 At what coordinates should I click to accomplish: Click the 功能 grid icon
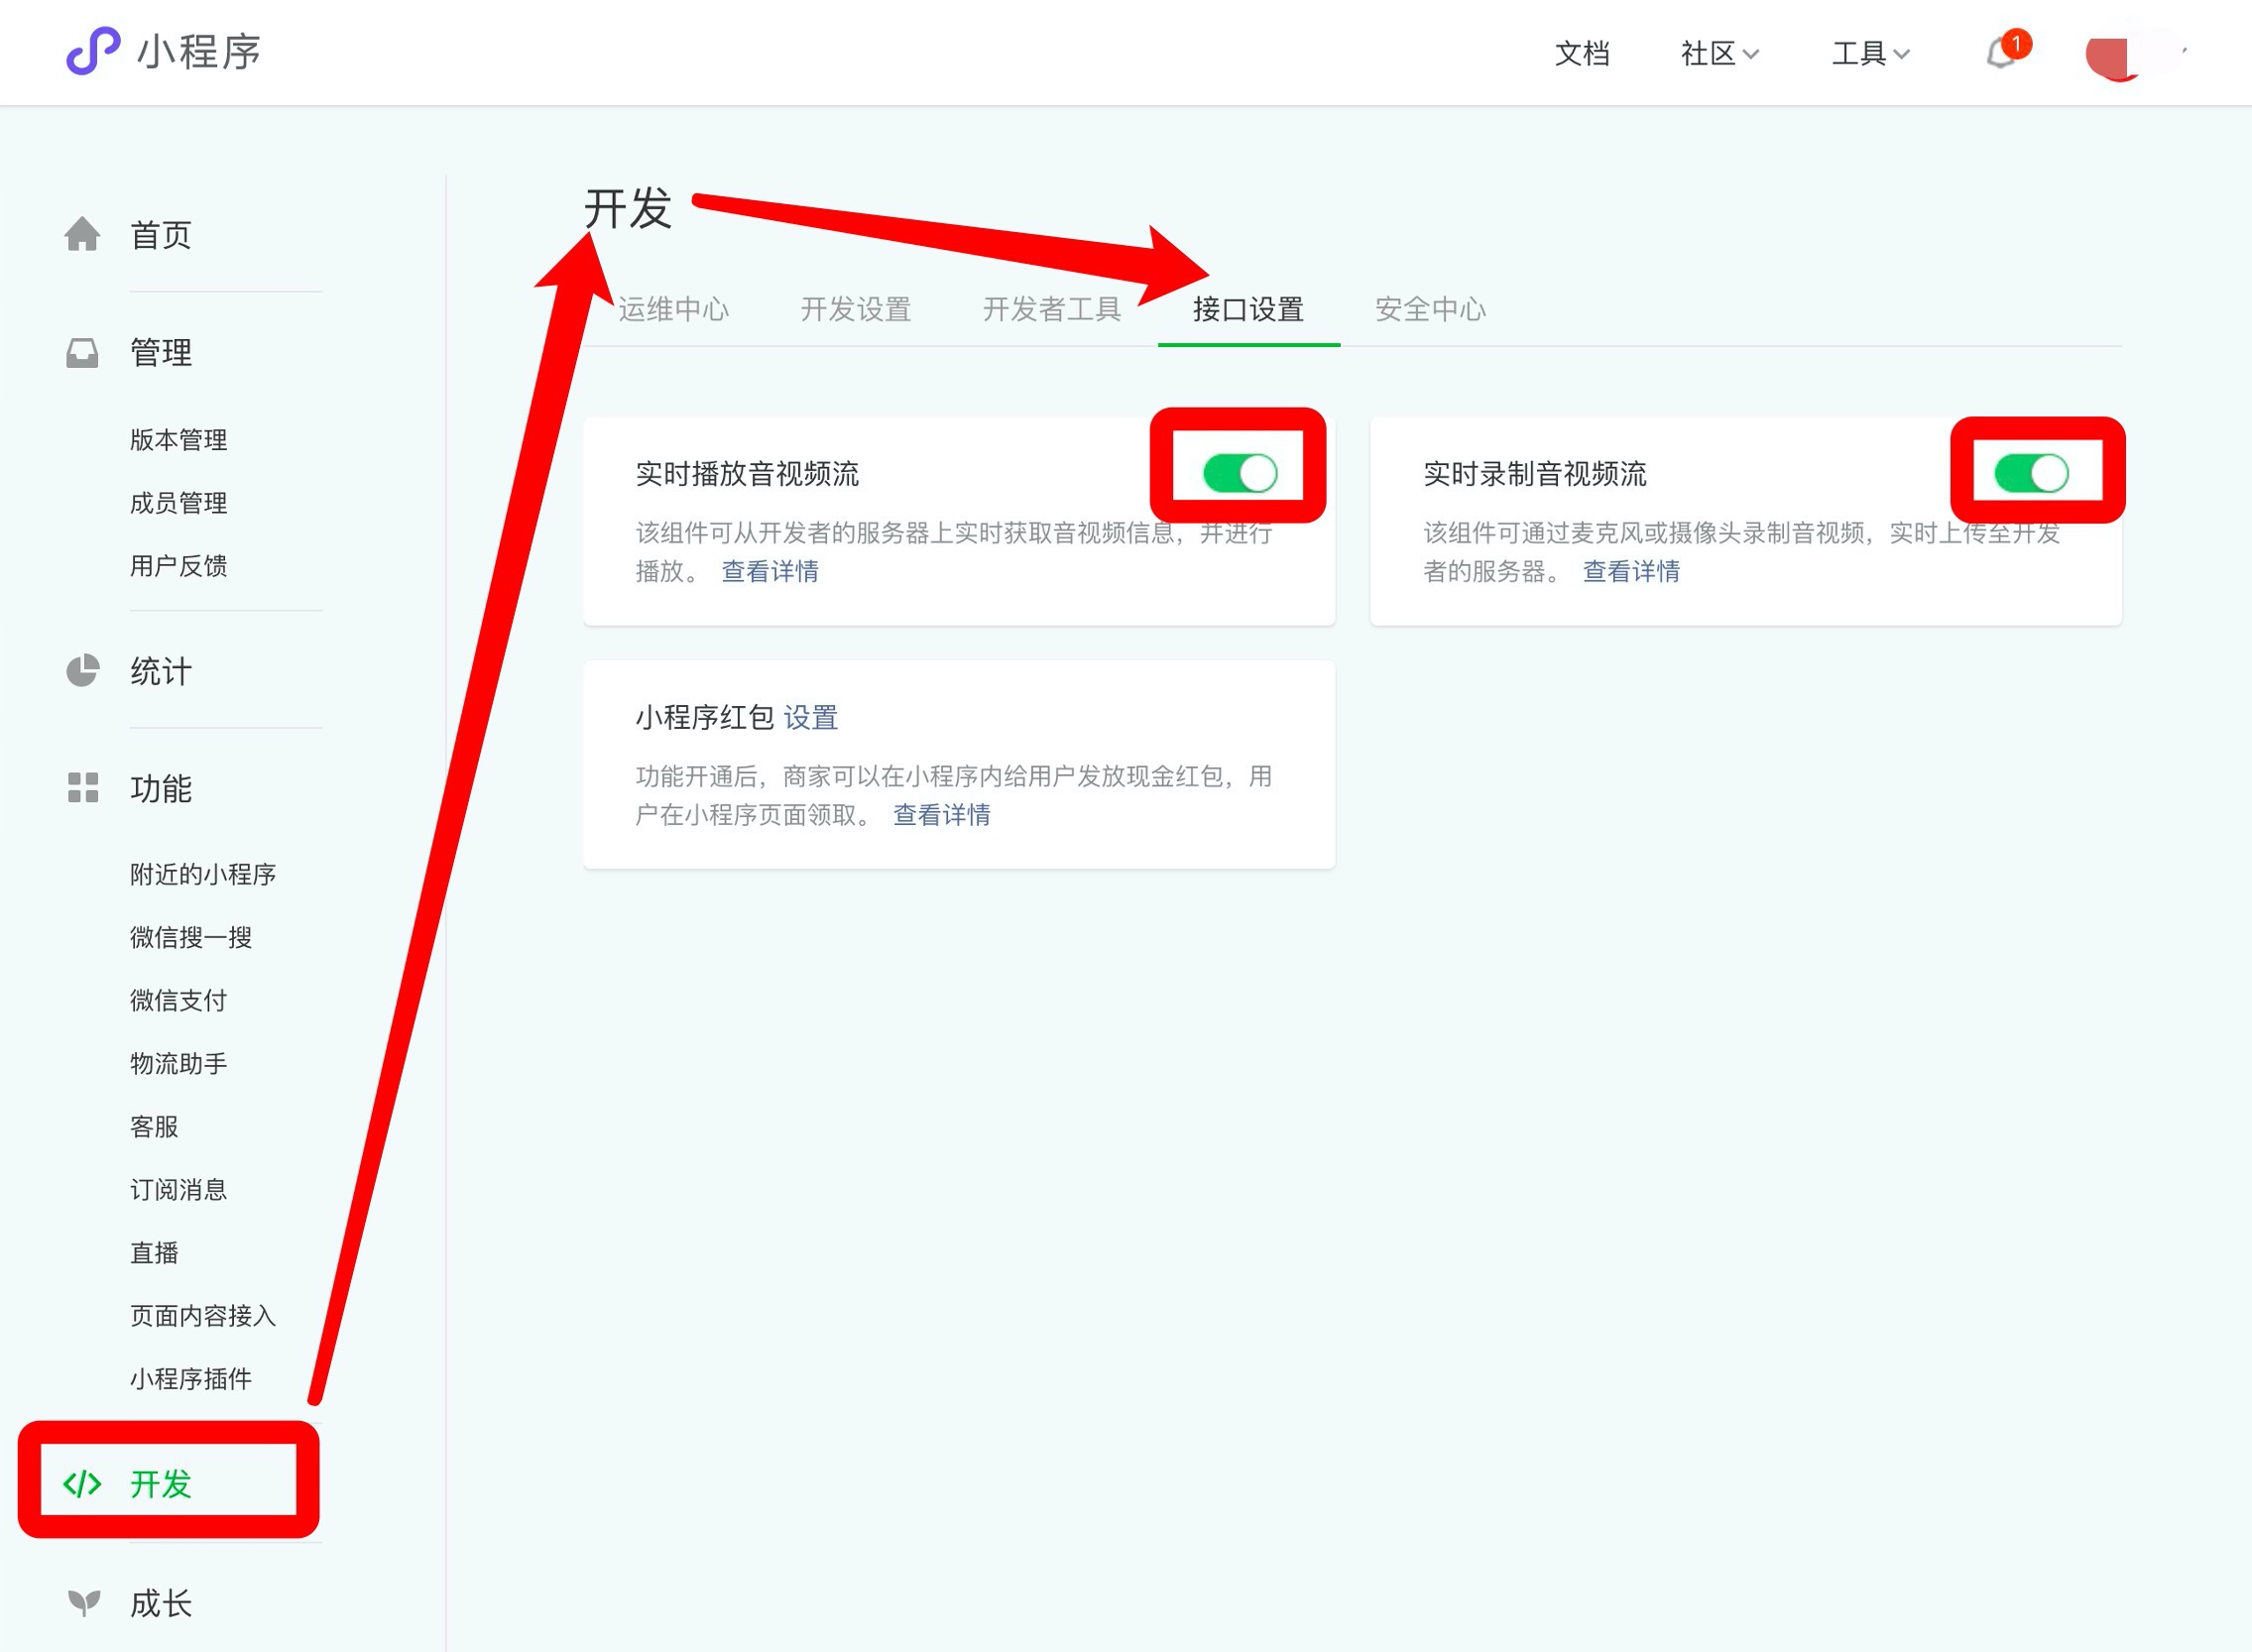pyautogui.click(x=82, y=788)
